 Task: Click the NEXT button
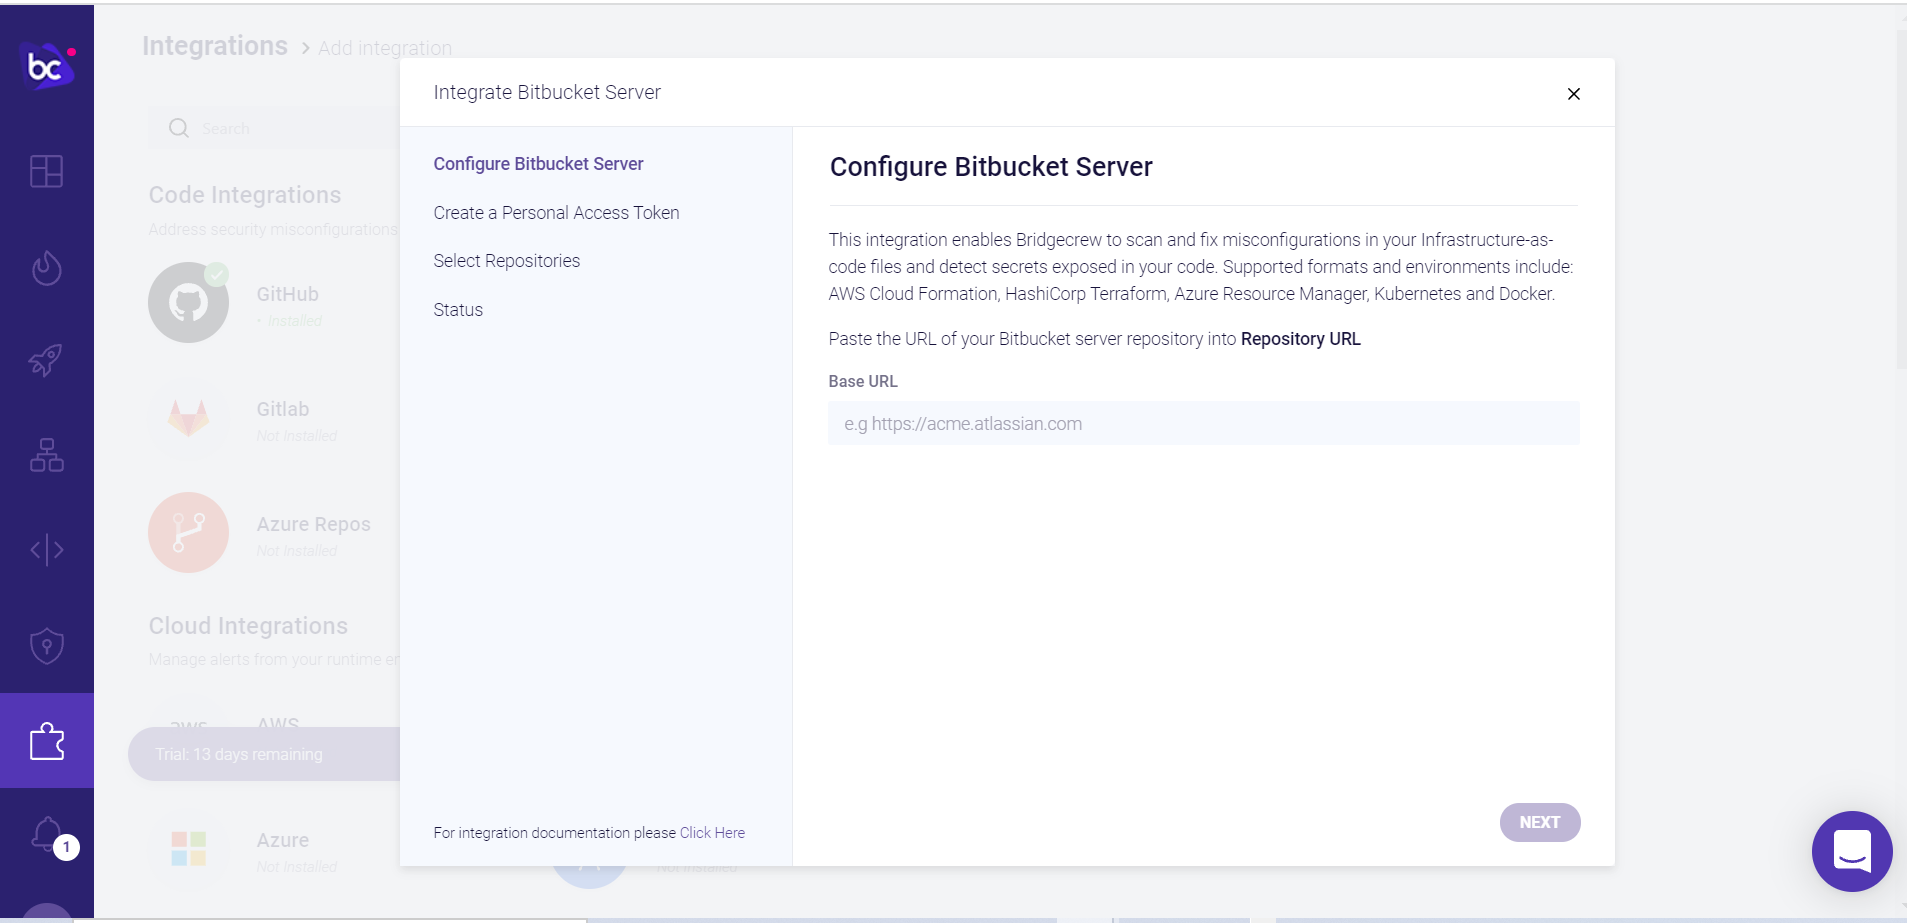click(1540, 822)
